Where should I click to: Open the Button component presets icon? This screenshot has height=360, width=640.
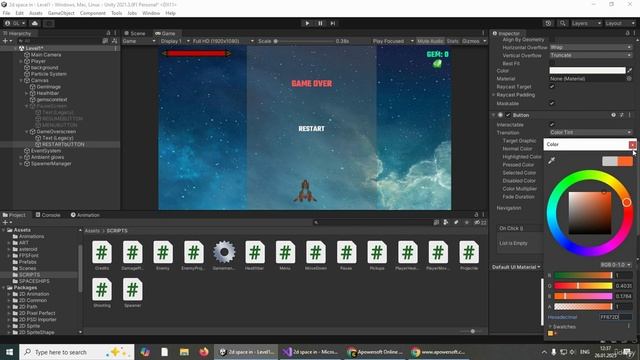pos(622,115)
